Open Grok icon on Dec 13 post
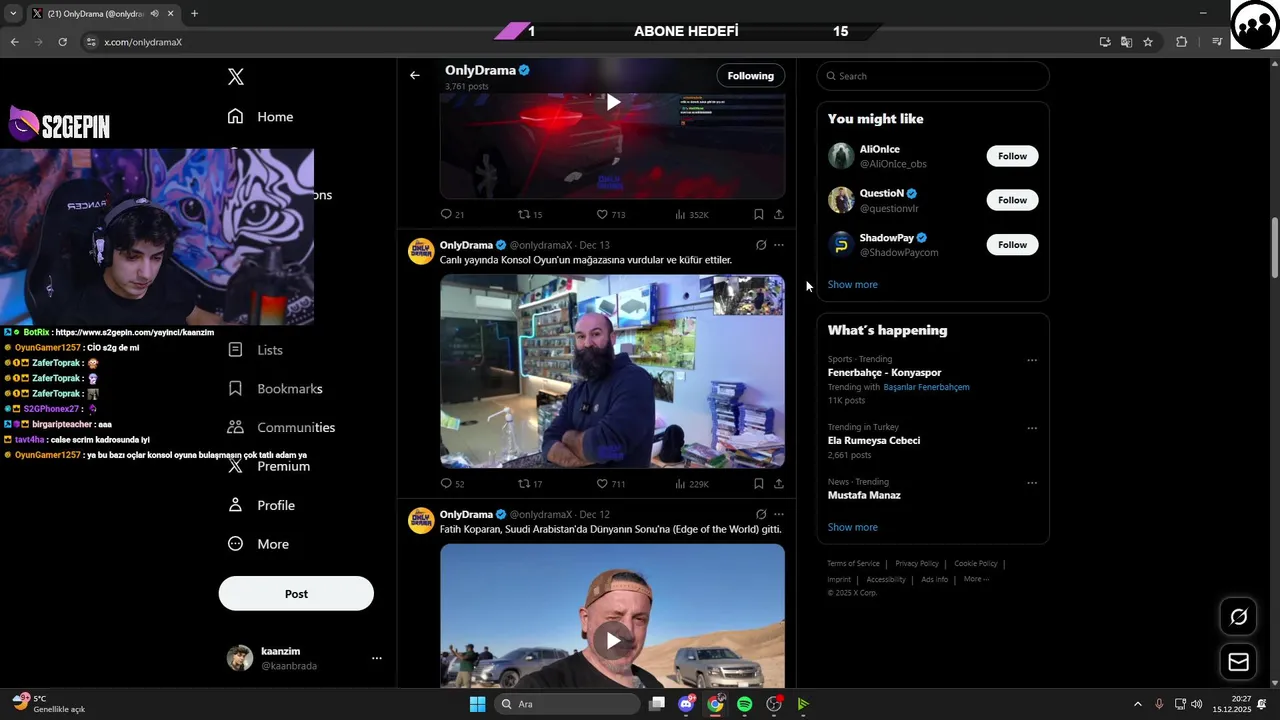This screenshot has height=720, width=1280. pyautogui.click(x=761, y=245)
